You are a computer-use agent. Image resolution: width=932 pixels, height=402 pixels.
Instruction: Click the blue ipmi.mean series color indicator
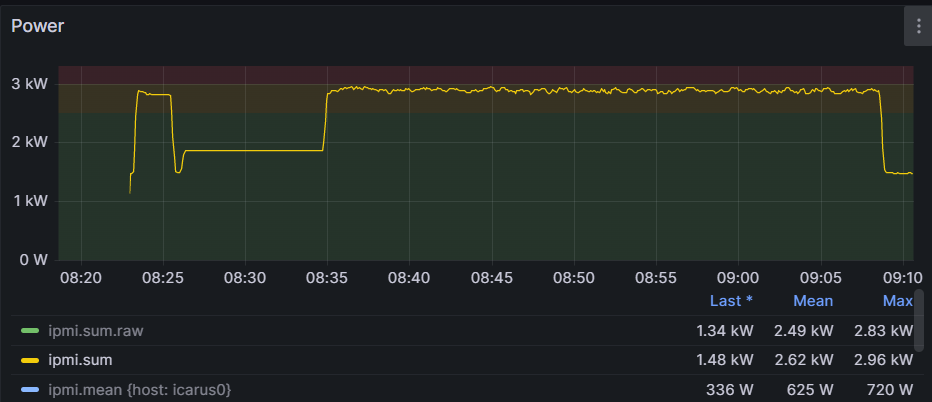coord(30,389)
